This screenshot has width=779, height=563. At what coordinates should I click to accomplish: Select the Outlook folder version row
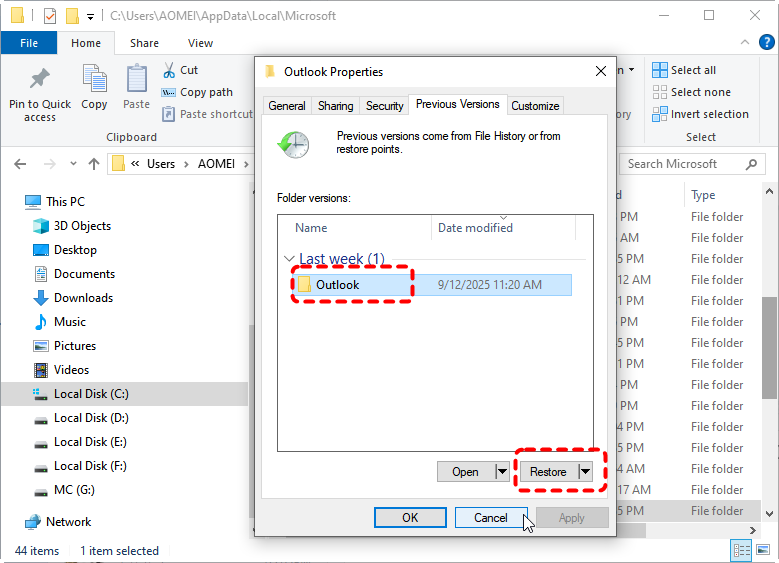431,285
